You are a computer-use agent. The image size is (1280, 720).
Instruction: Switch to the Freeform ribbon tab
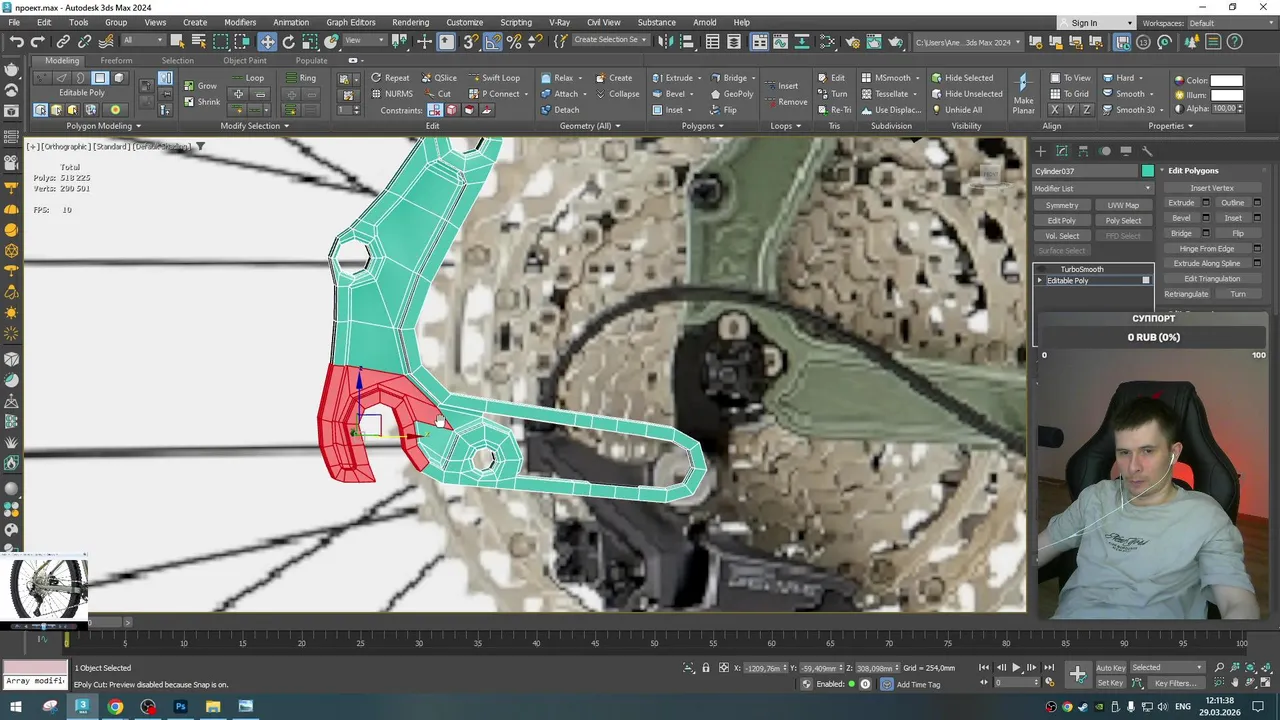[x=116, y=60]
